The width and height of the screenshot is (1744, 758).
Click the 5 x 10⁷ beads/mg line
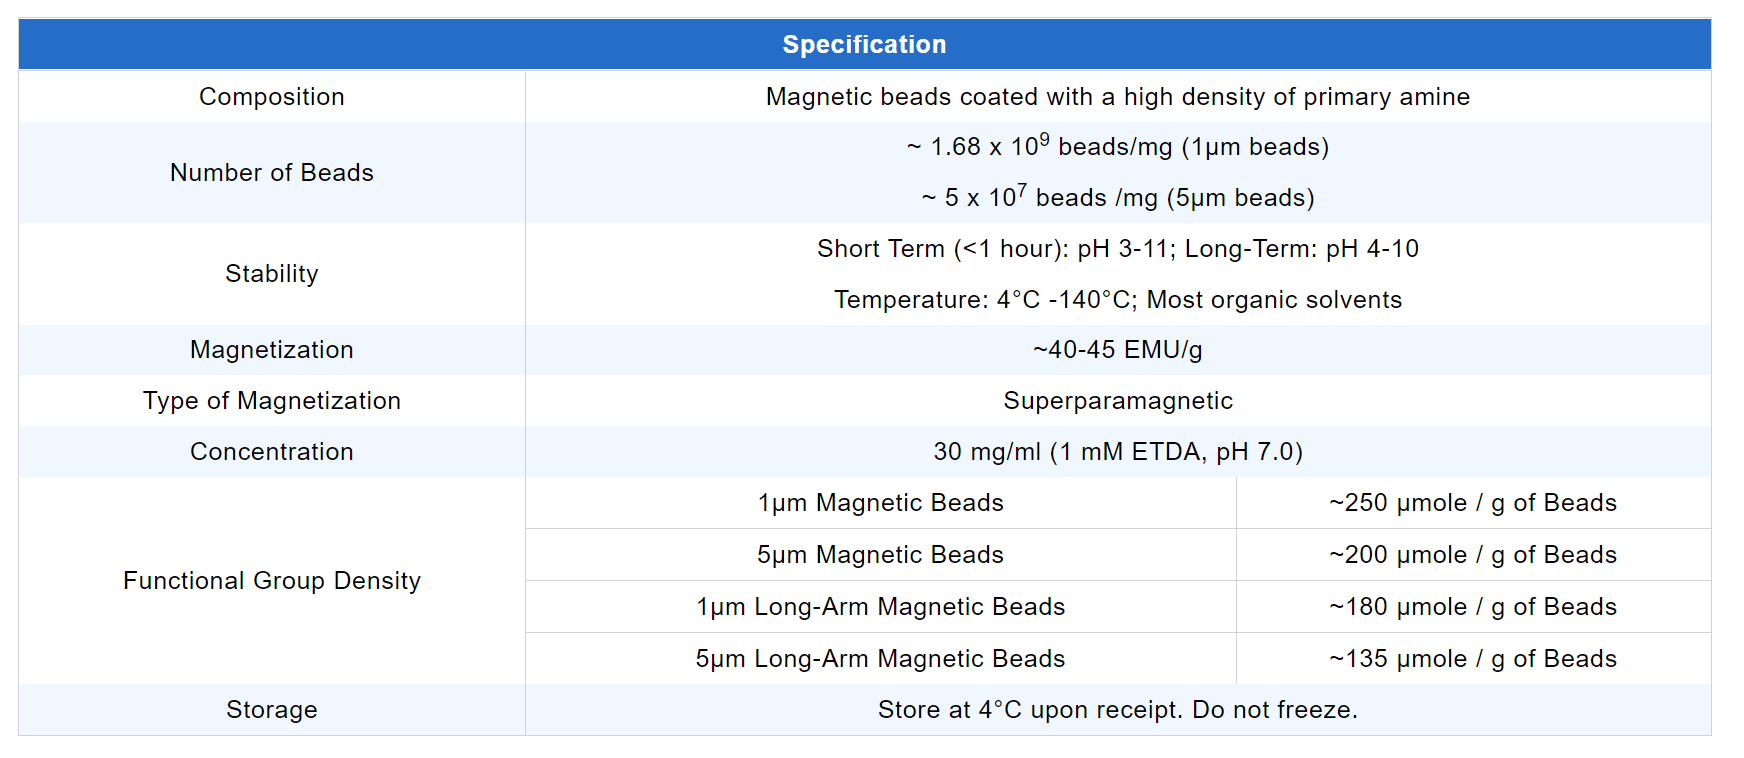1117,198
